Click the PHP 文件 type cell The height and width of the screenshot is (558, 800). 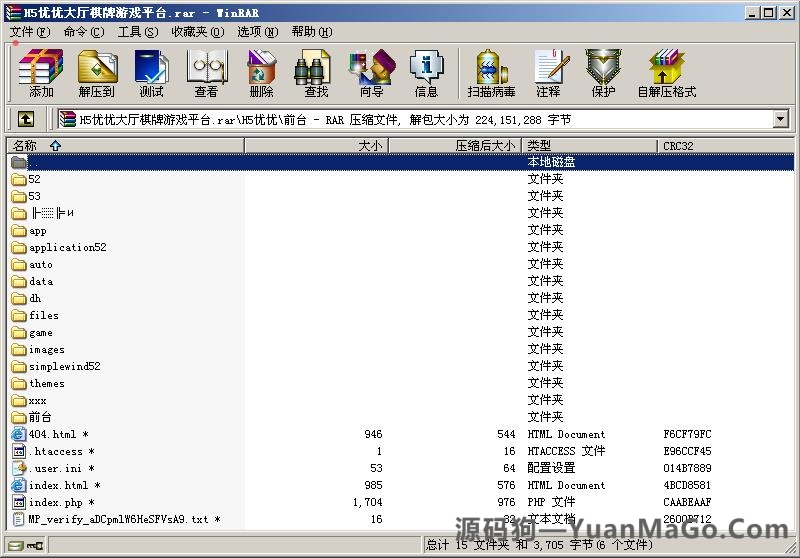coord(551,502)
